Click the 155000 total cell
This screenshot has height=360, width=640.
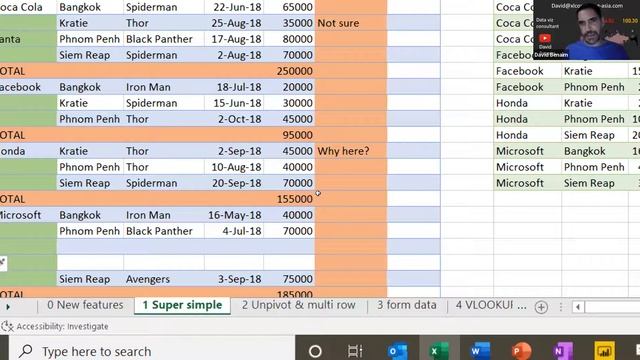[x=289, y=199]
